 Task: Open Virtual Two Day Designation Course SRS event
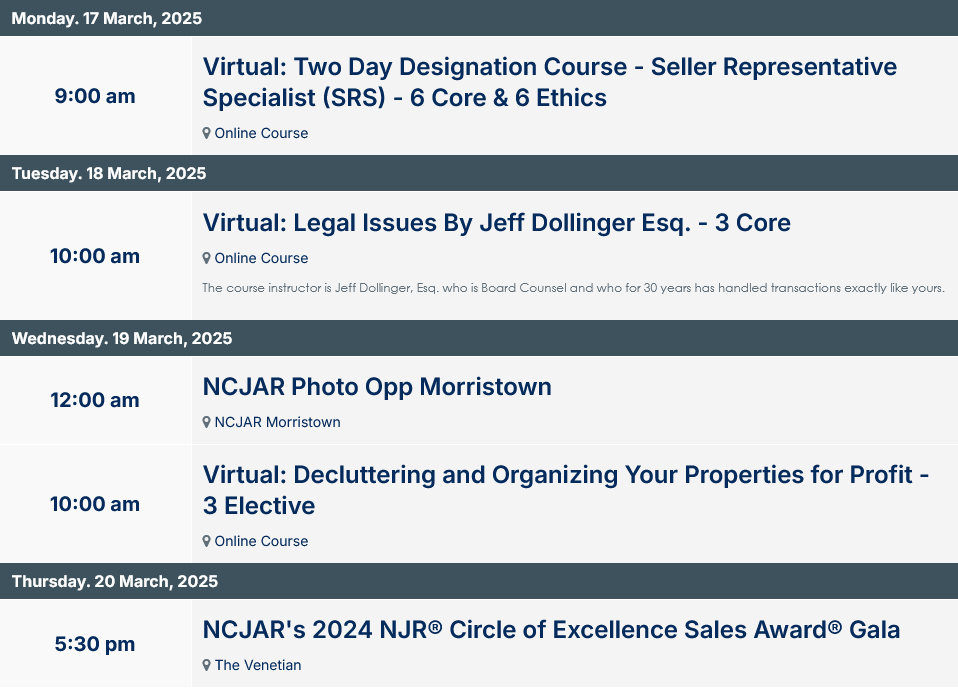tap(549, 82)
